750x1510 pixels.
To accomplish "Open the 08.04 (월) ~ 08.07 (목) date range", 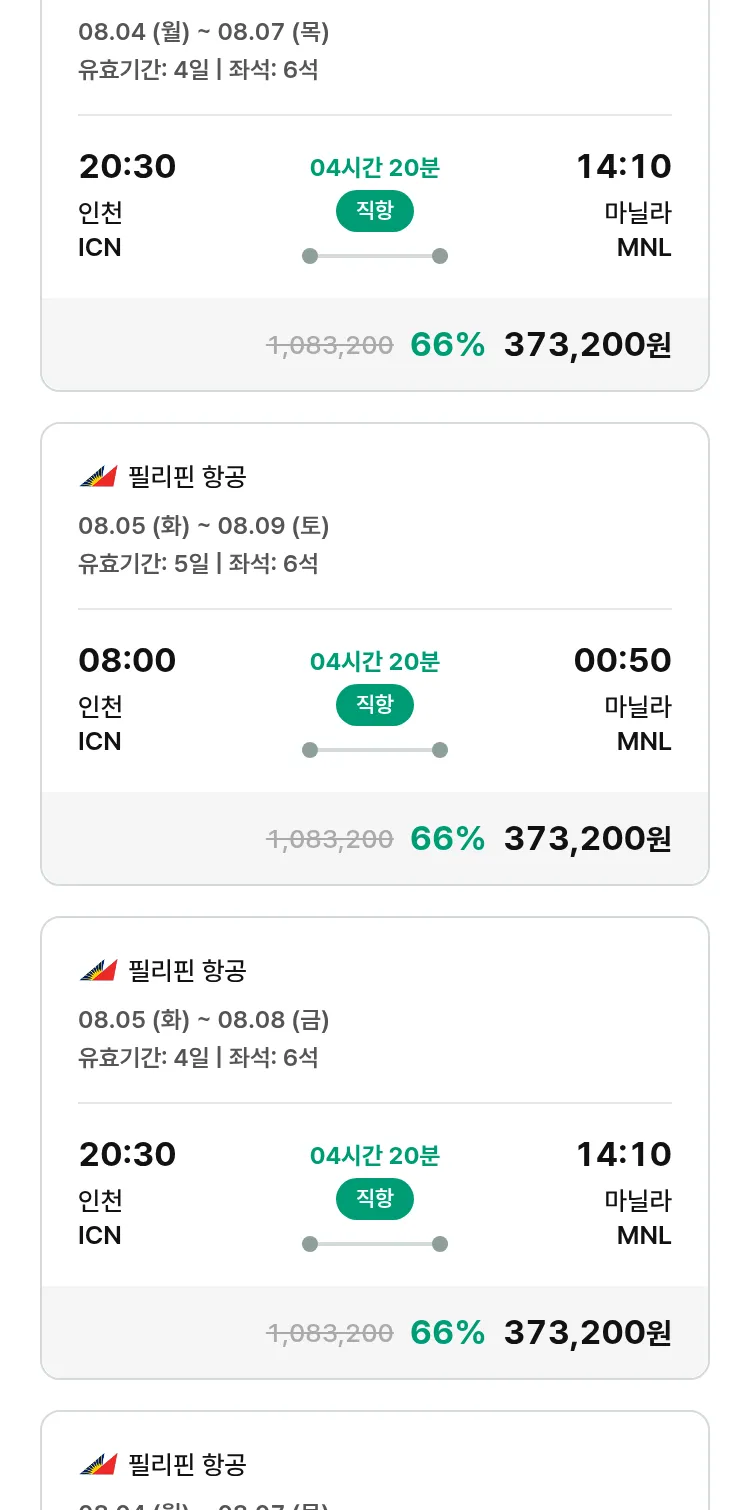I will point(203,32).
